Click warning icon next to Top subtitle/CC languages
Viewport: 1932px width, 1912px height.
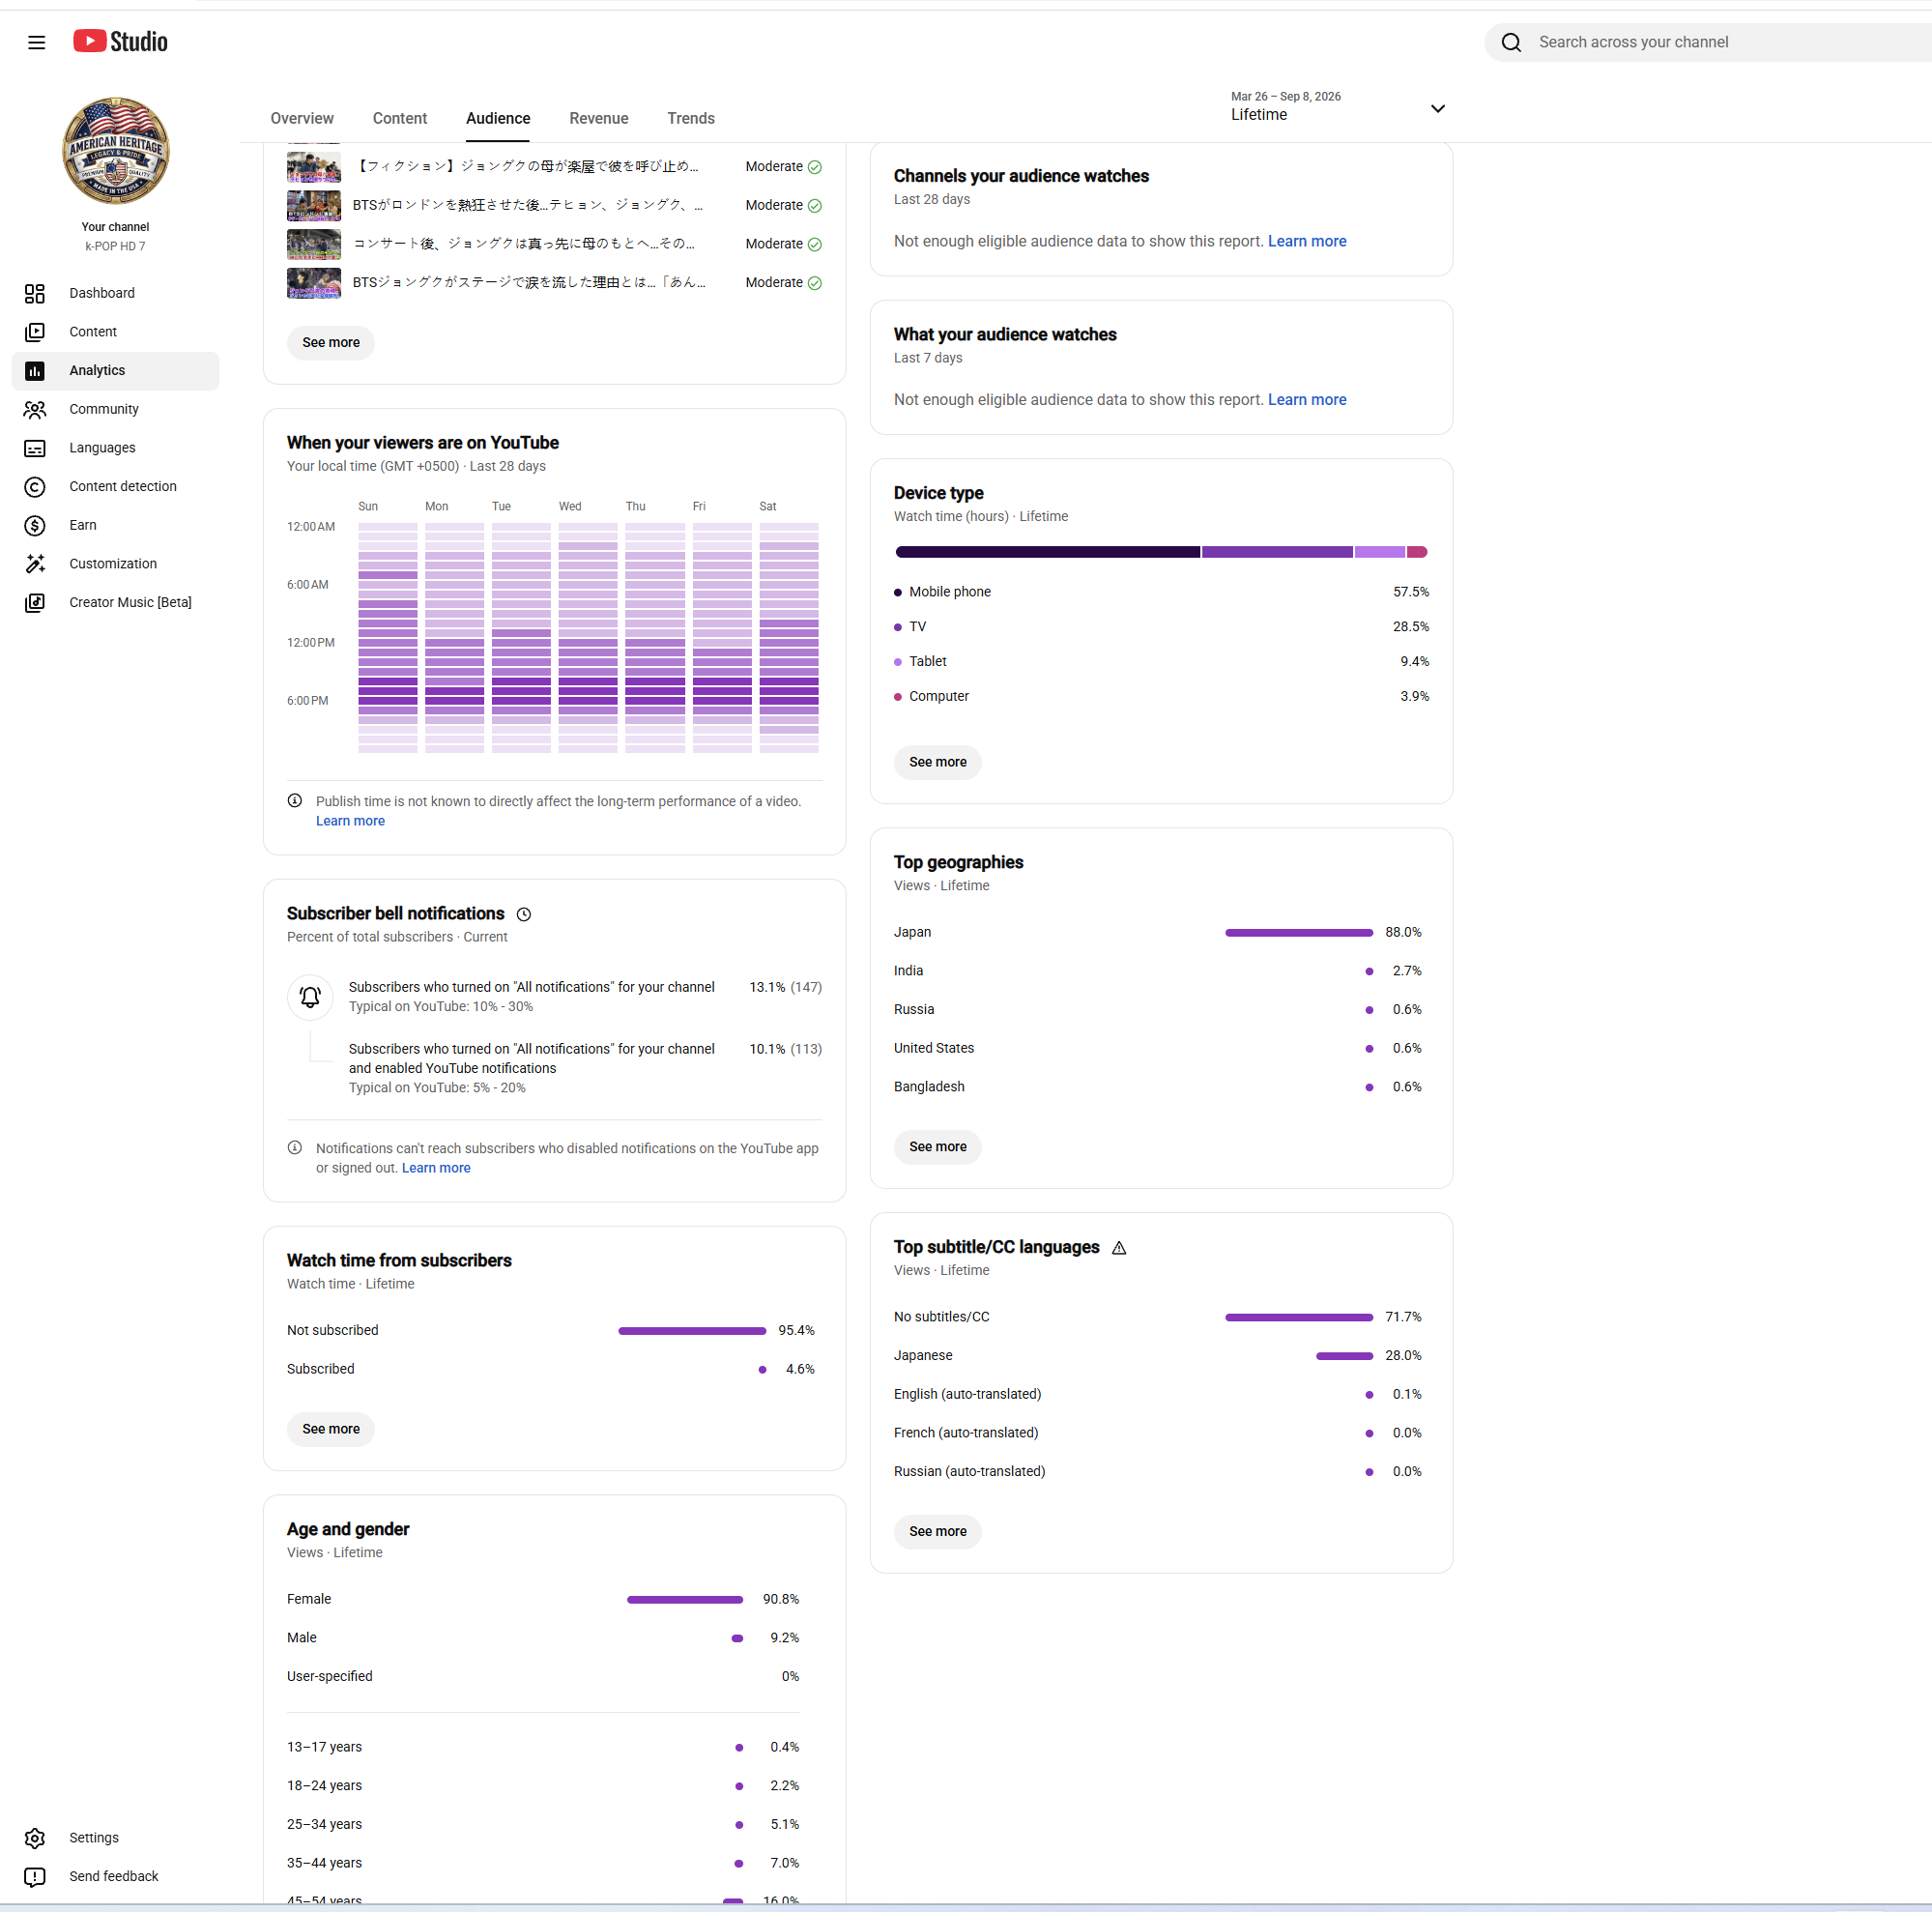point(1119,1248)
